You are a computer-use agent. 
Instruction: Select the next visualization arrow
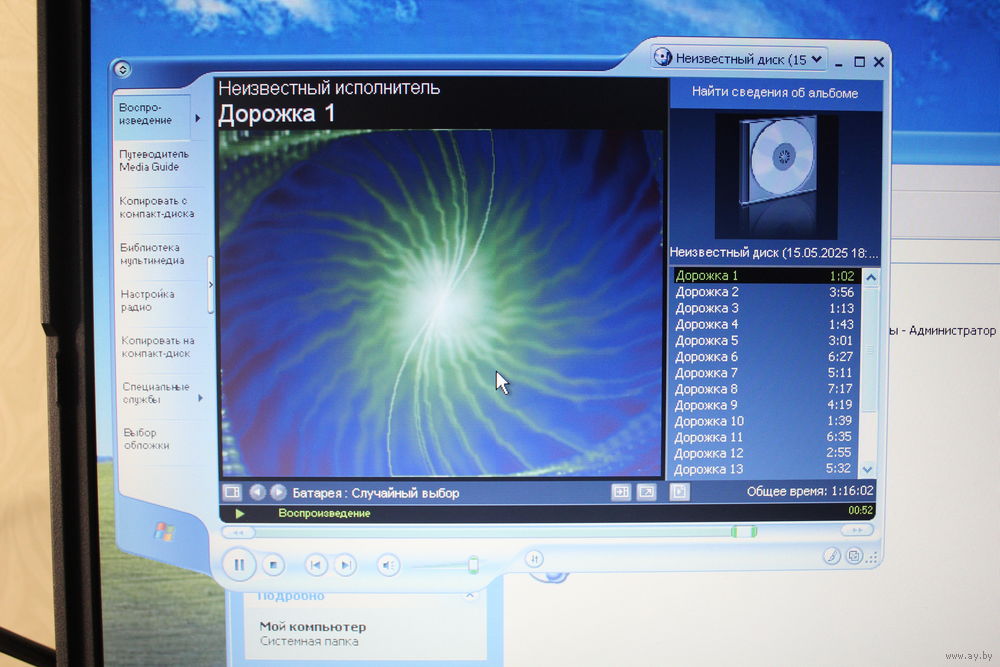tap(278, 492)
